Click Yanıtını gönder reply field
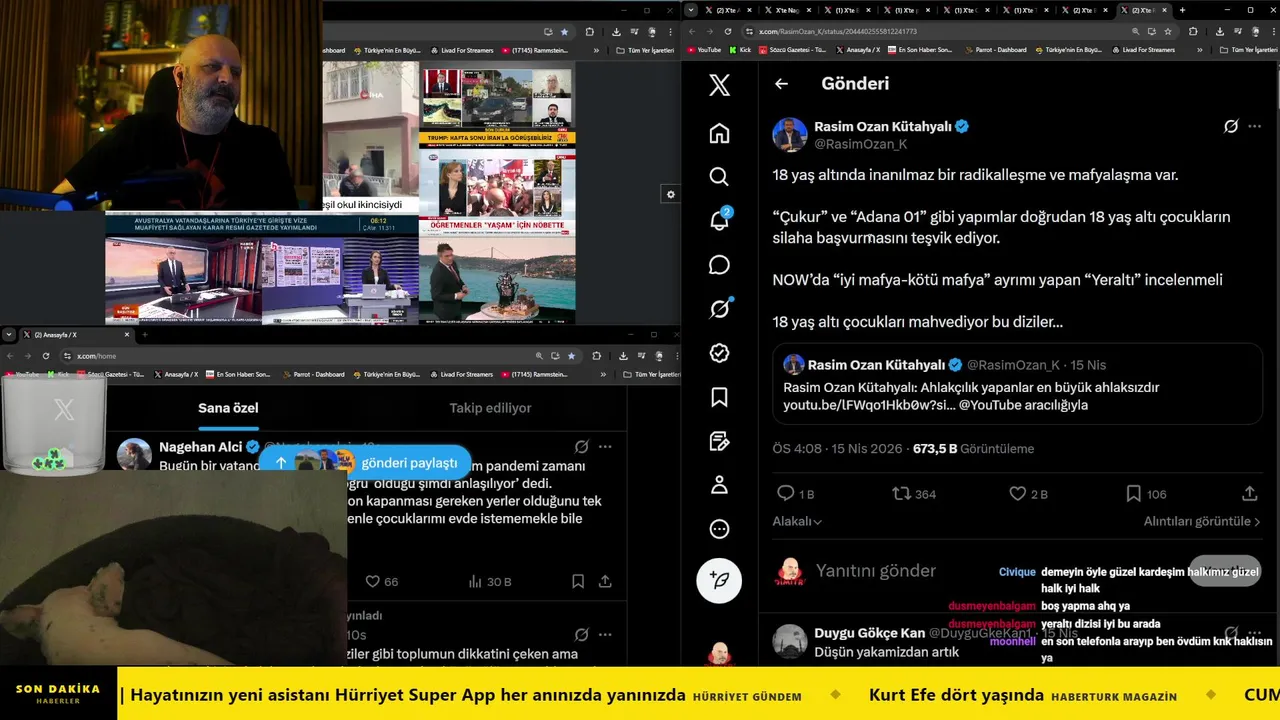The width and height of the screenshot is (1280, 720). click(876, 571)
